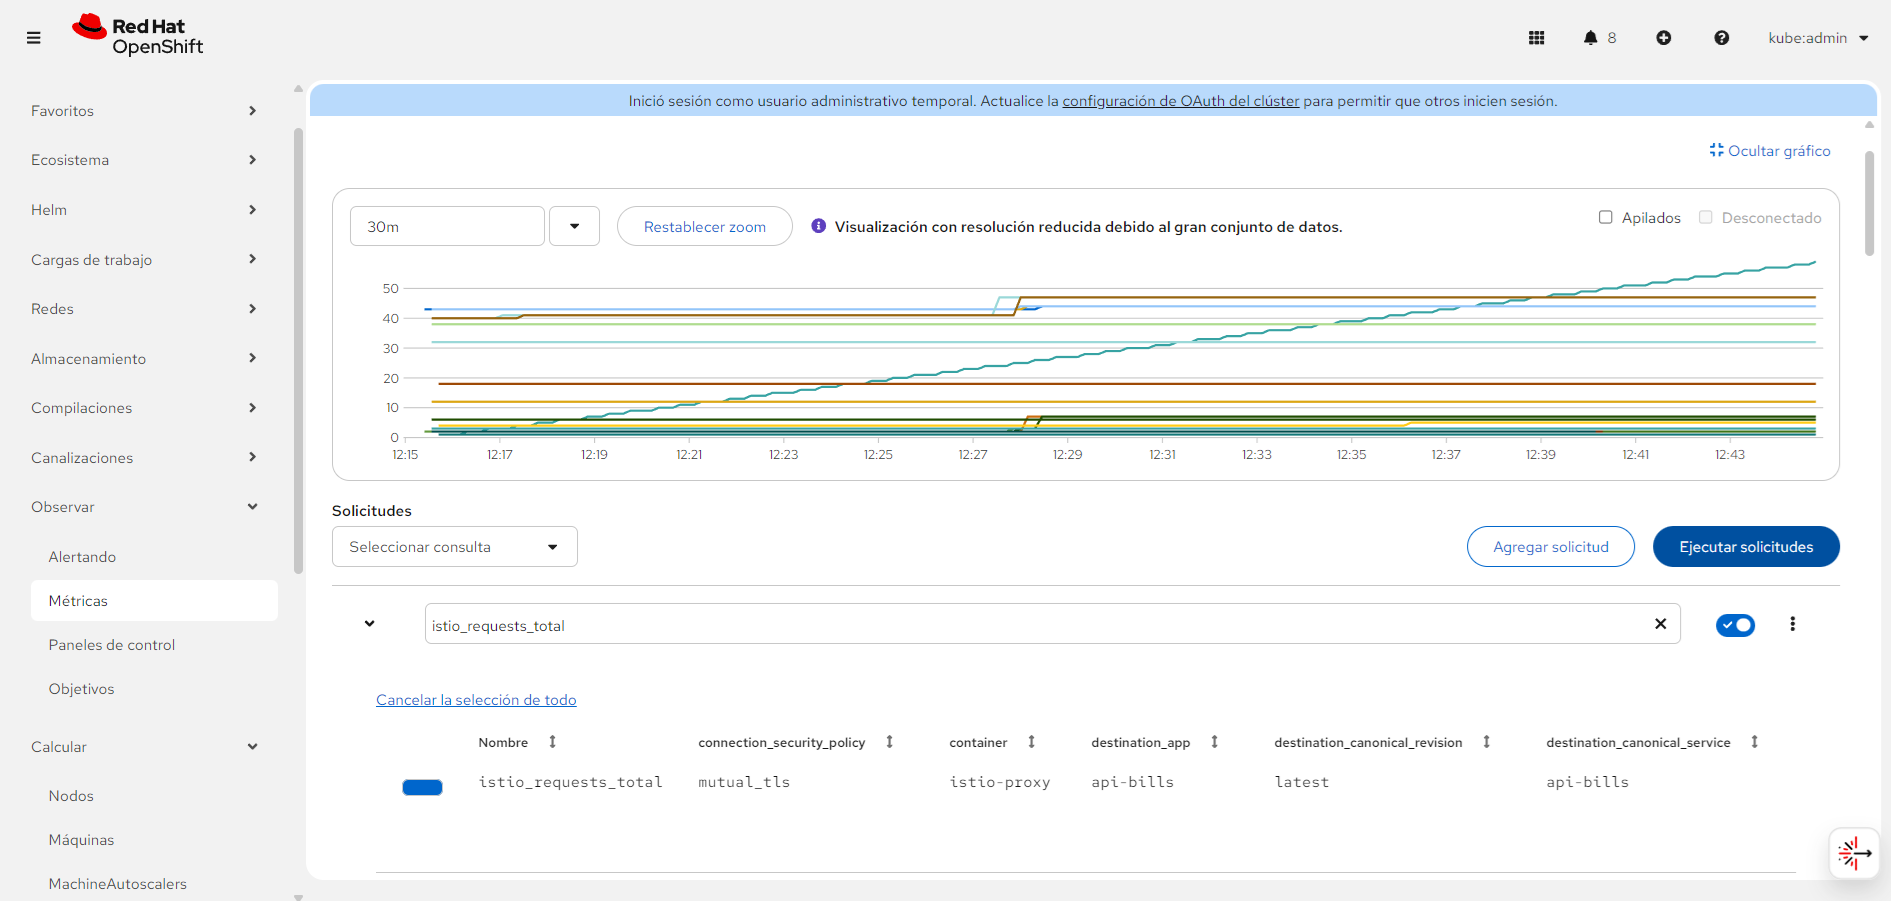
Task: Open the notifications bell
Action: [x=1590, y=38]
